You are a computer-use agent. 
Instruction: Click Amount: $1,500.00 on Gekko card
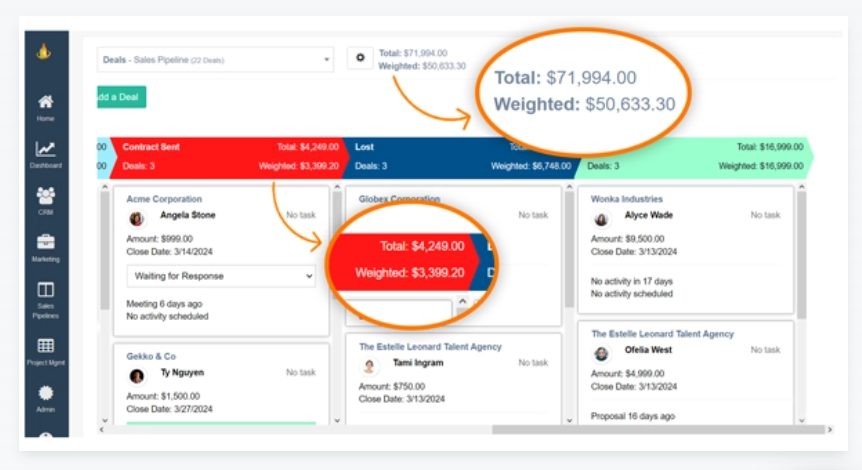click(x=163, y=396)
